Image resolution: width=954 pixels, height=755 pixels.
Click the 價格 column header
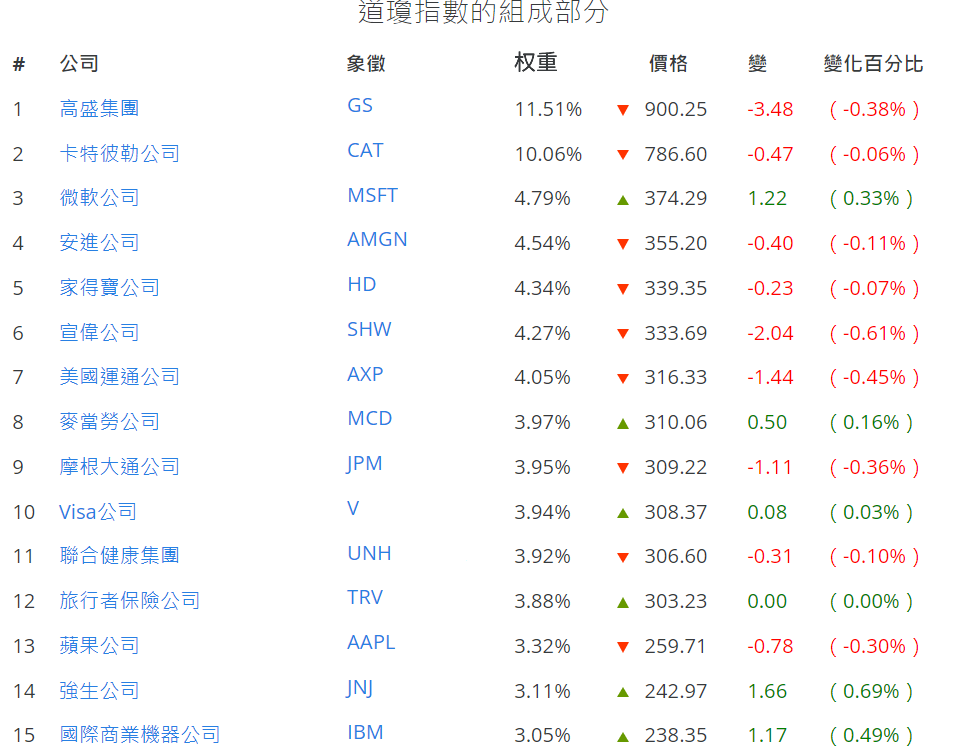point(668,64)
